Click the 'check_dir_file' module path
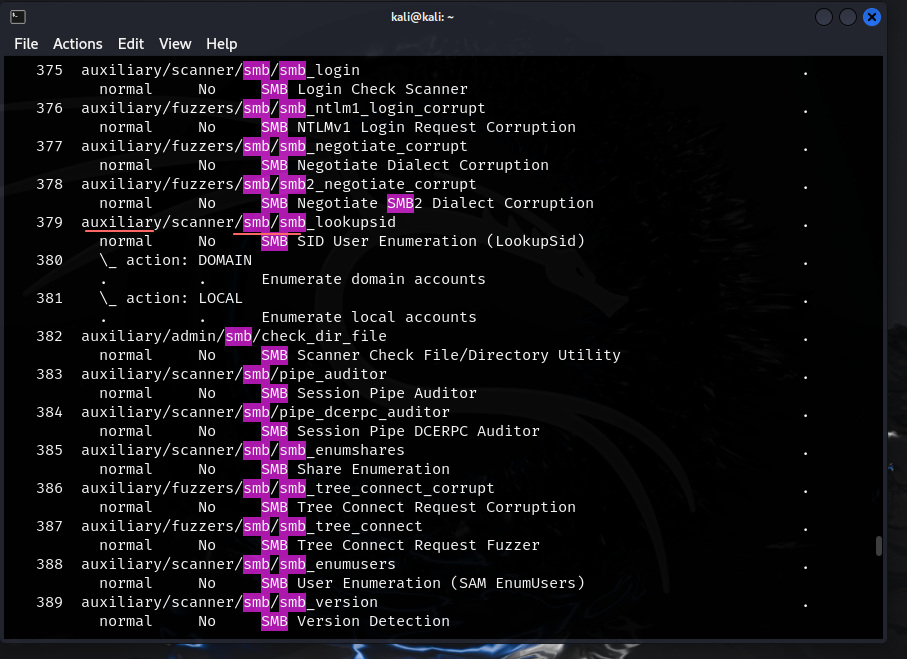The image size is (907, 659). [x=234, y=337]
